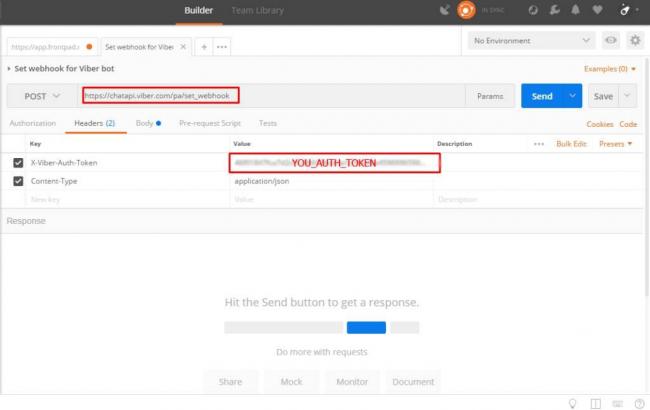The height and width of the screenshot is (410, 650).
Task: Click the Document button
Action: (413, 381)
